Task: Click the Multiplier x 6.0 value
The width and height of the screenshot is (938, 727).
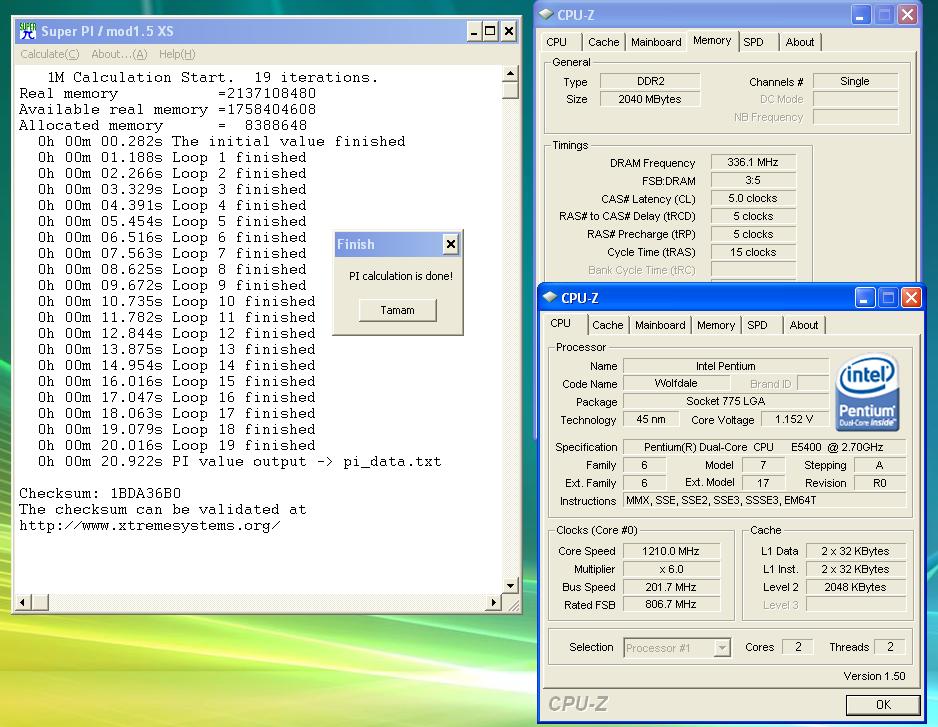Action: tap(671, 569)
